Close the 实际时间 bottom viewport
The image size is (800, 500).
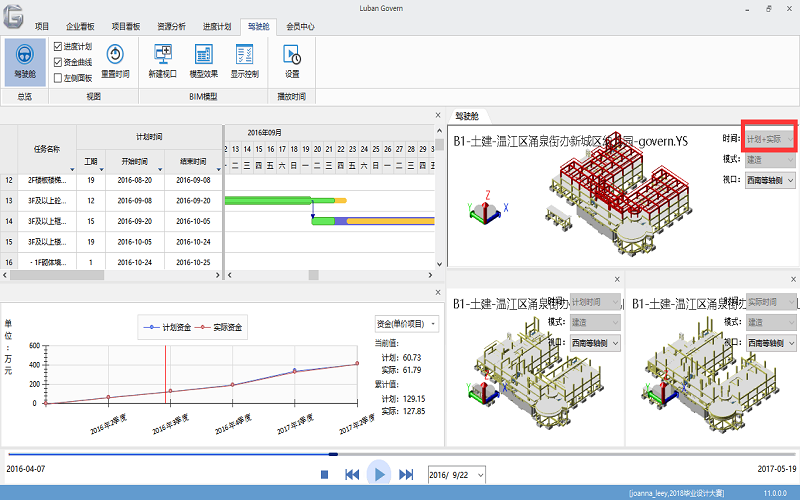tap(793, 279)
